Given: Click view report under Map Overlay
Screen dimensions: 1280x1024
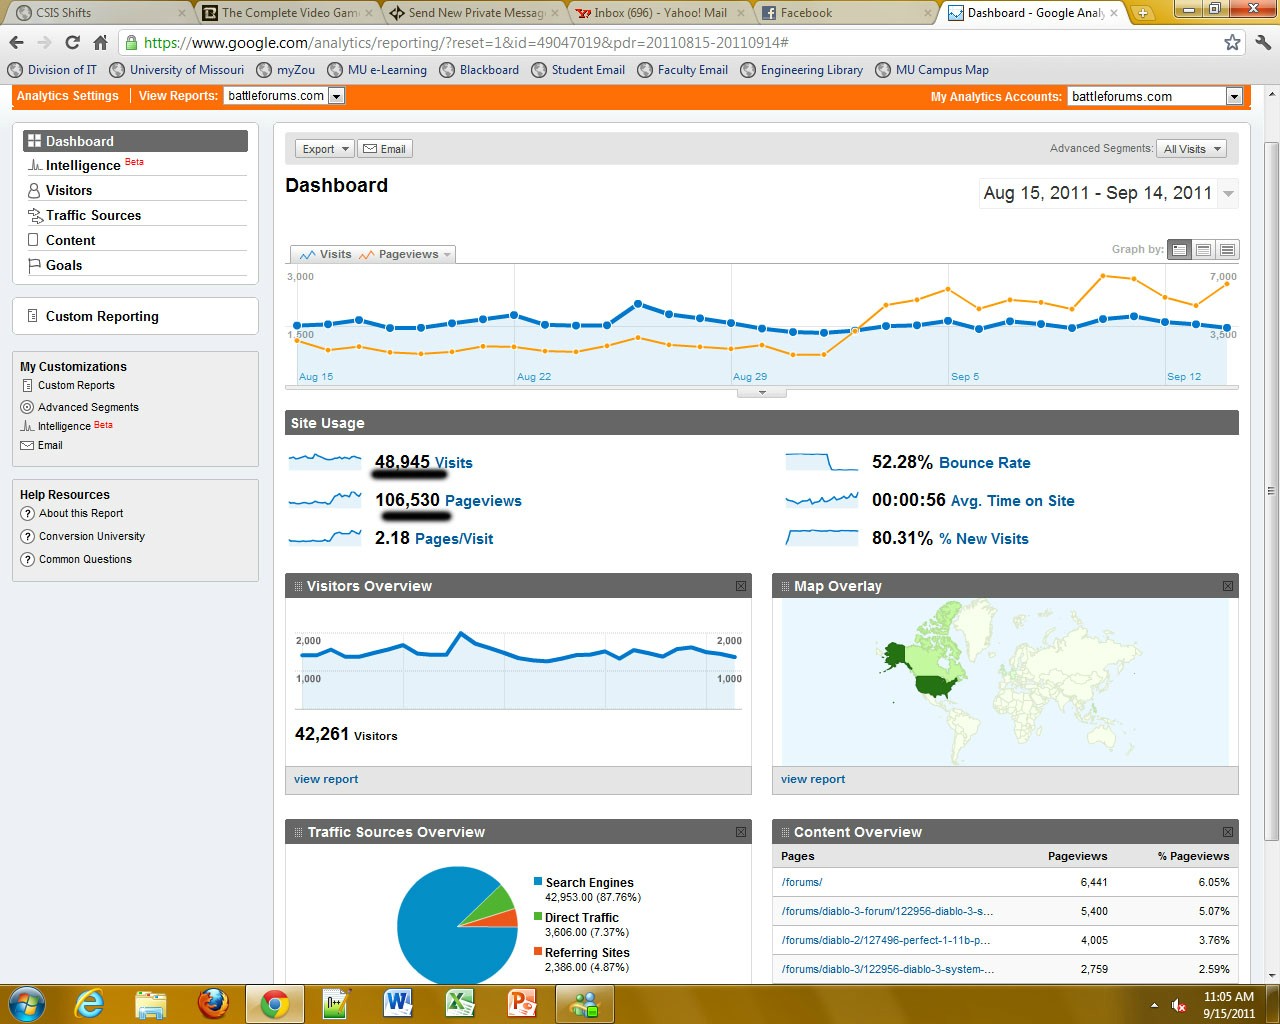Looking at the screenshot, I should 813,779.
